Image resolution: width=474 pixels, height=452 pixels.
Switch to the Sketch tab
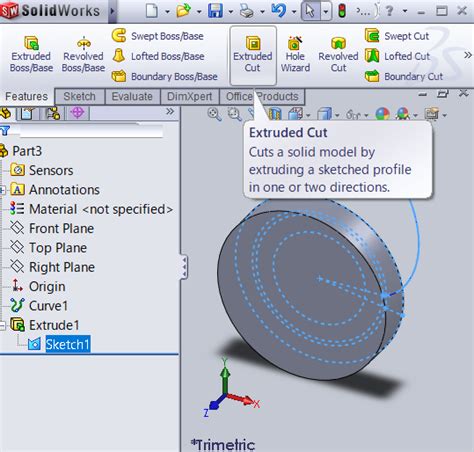pyautogui.click(x=79, y=97)
